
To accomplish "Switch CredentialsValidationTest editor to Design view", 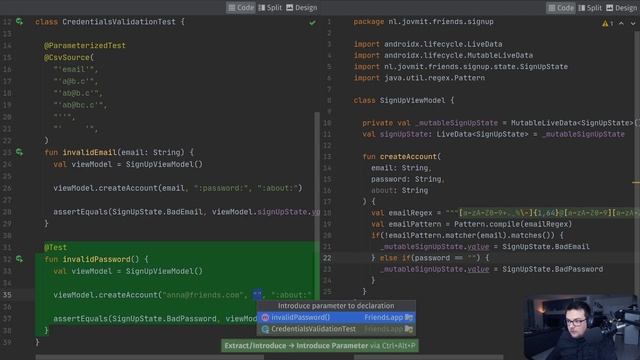I will 302,8.
